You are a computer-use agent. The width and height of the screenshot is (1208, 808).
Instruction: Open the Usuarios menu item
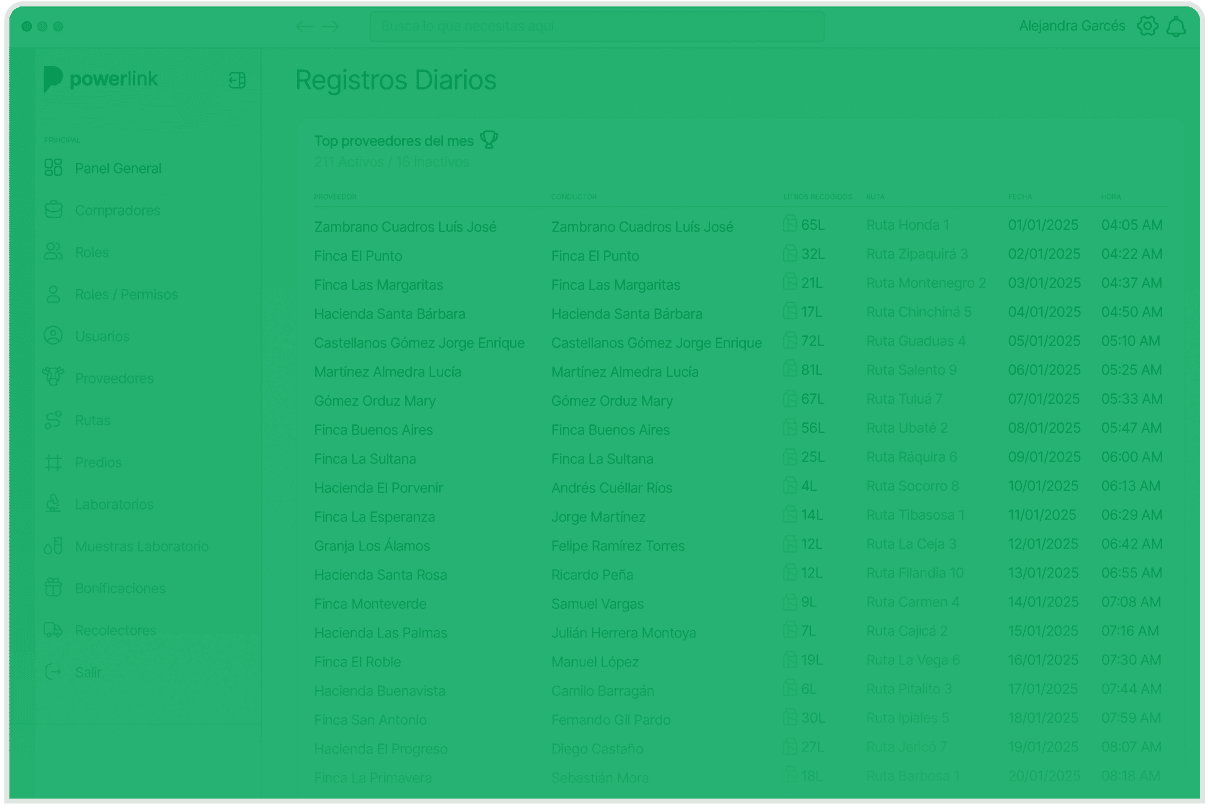[x=102, y=336]
